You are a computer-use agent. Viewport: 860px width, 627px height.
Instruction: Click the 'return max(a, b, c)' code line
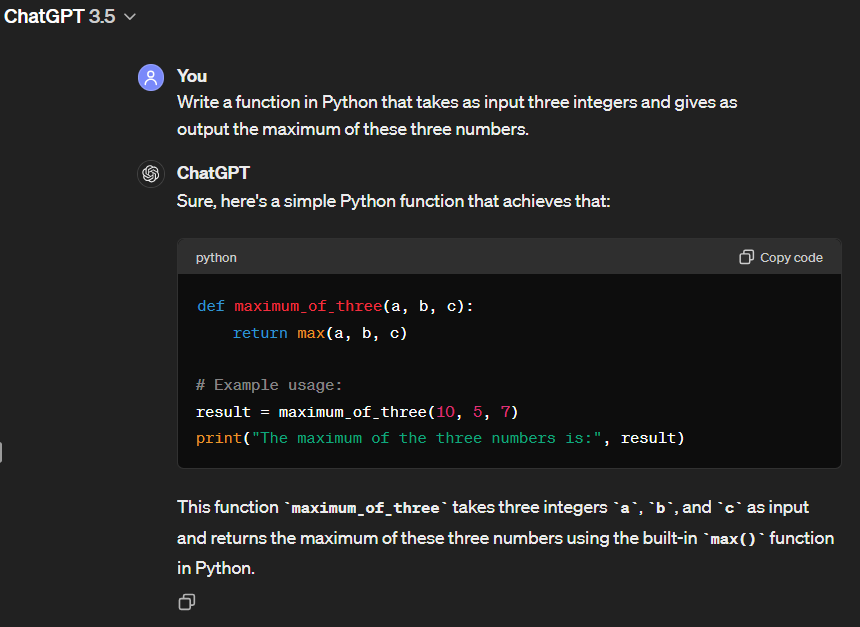pos(320,333)
